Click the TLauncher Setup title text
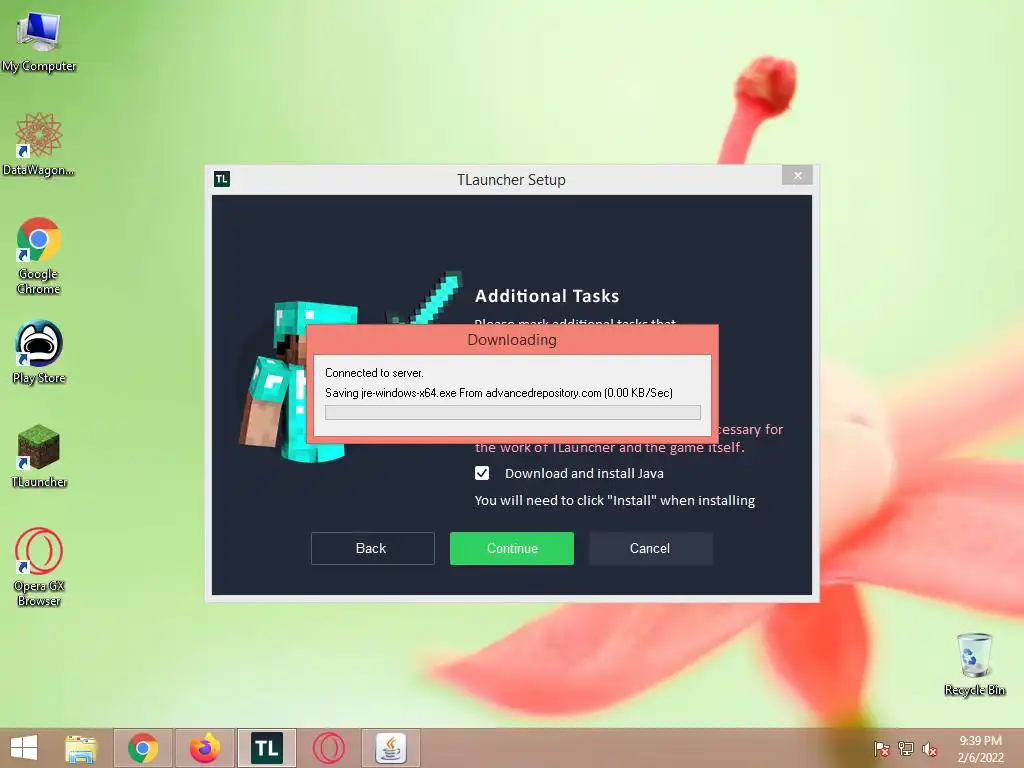Image resolution: width=1024 pixels, height=768 pixels. tap(511, 180)
